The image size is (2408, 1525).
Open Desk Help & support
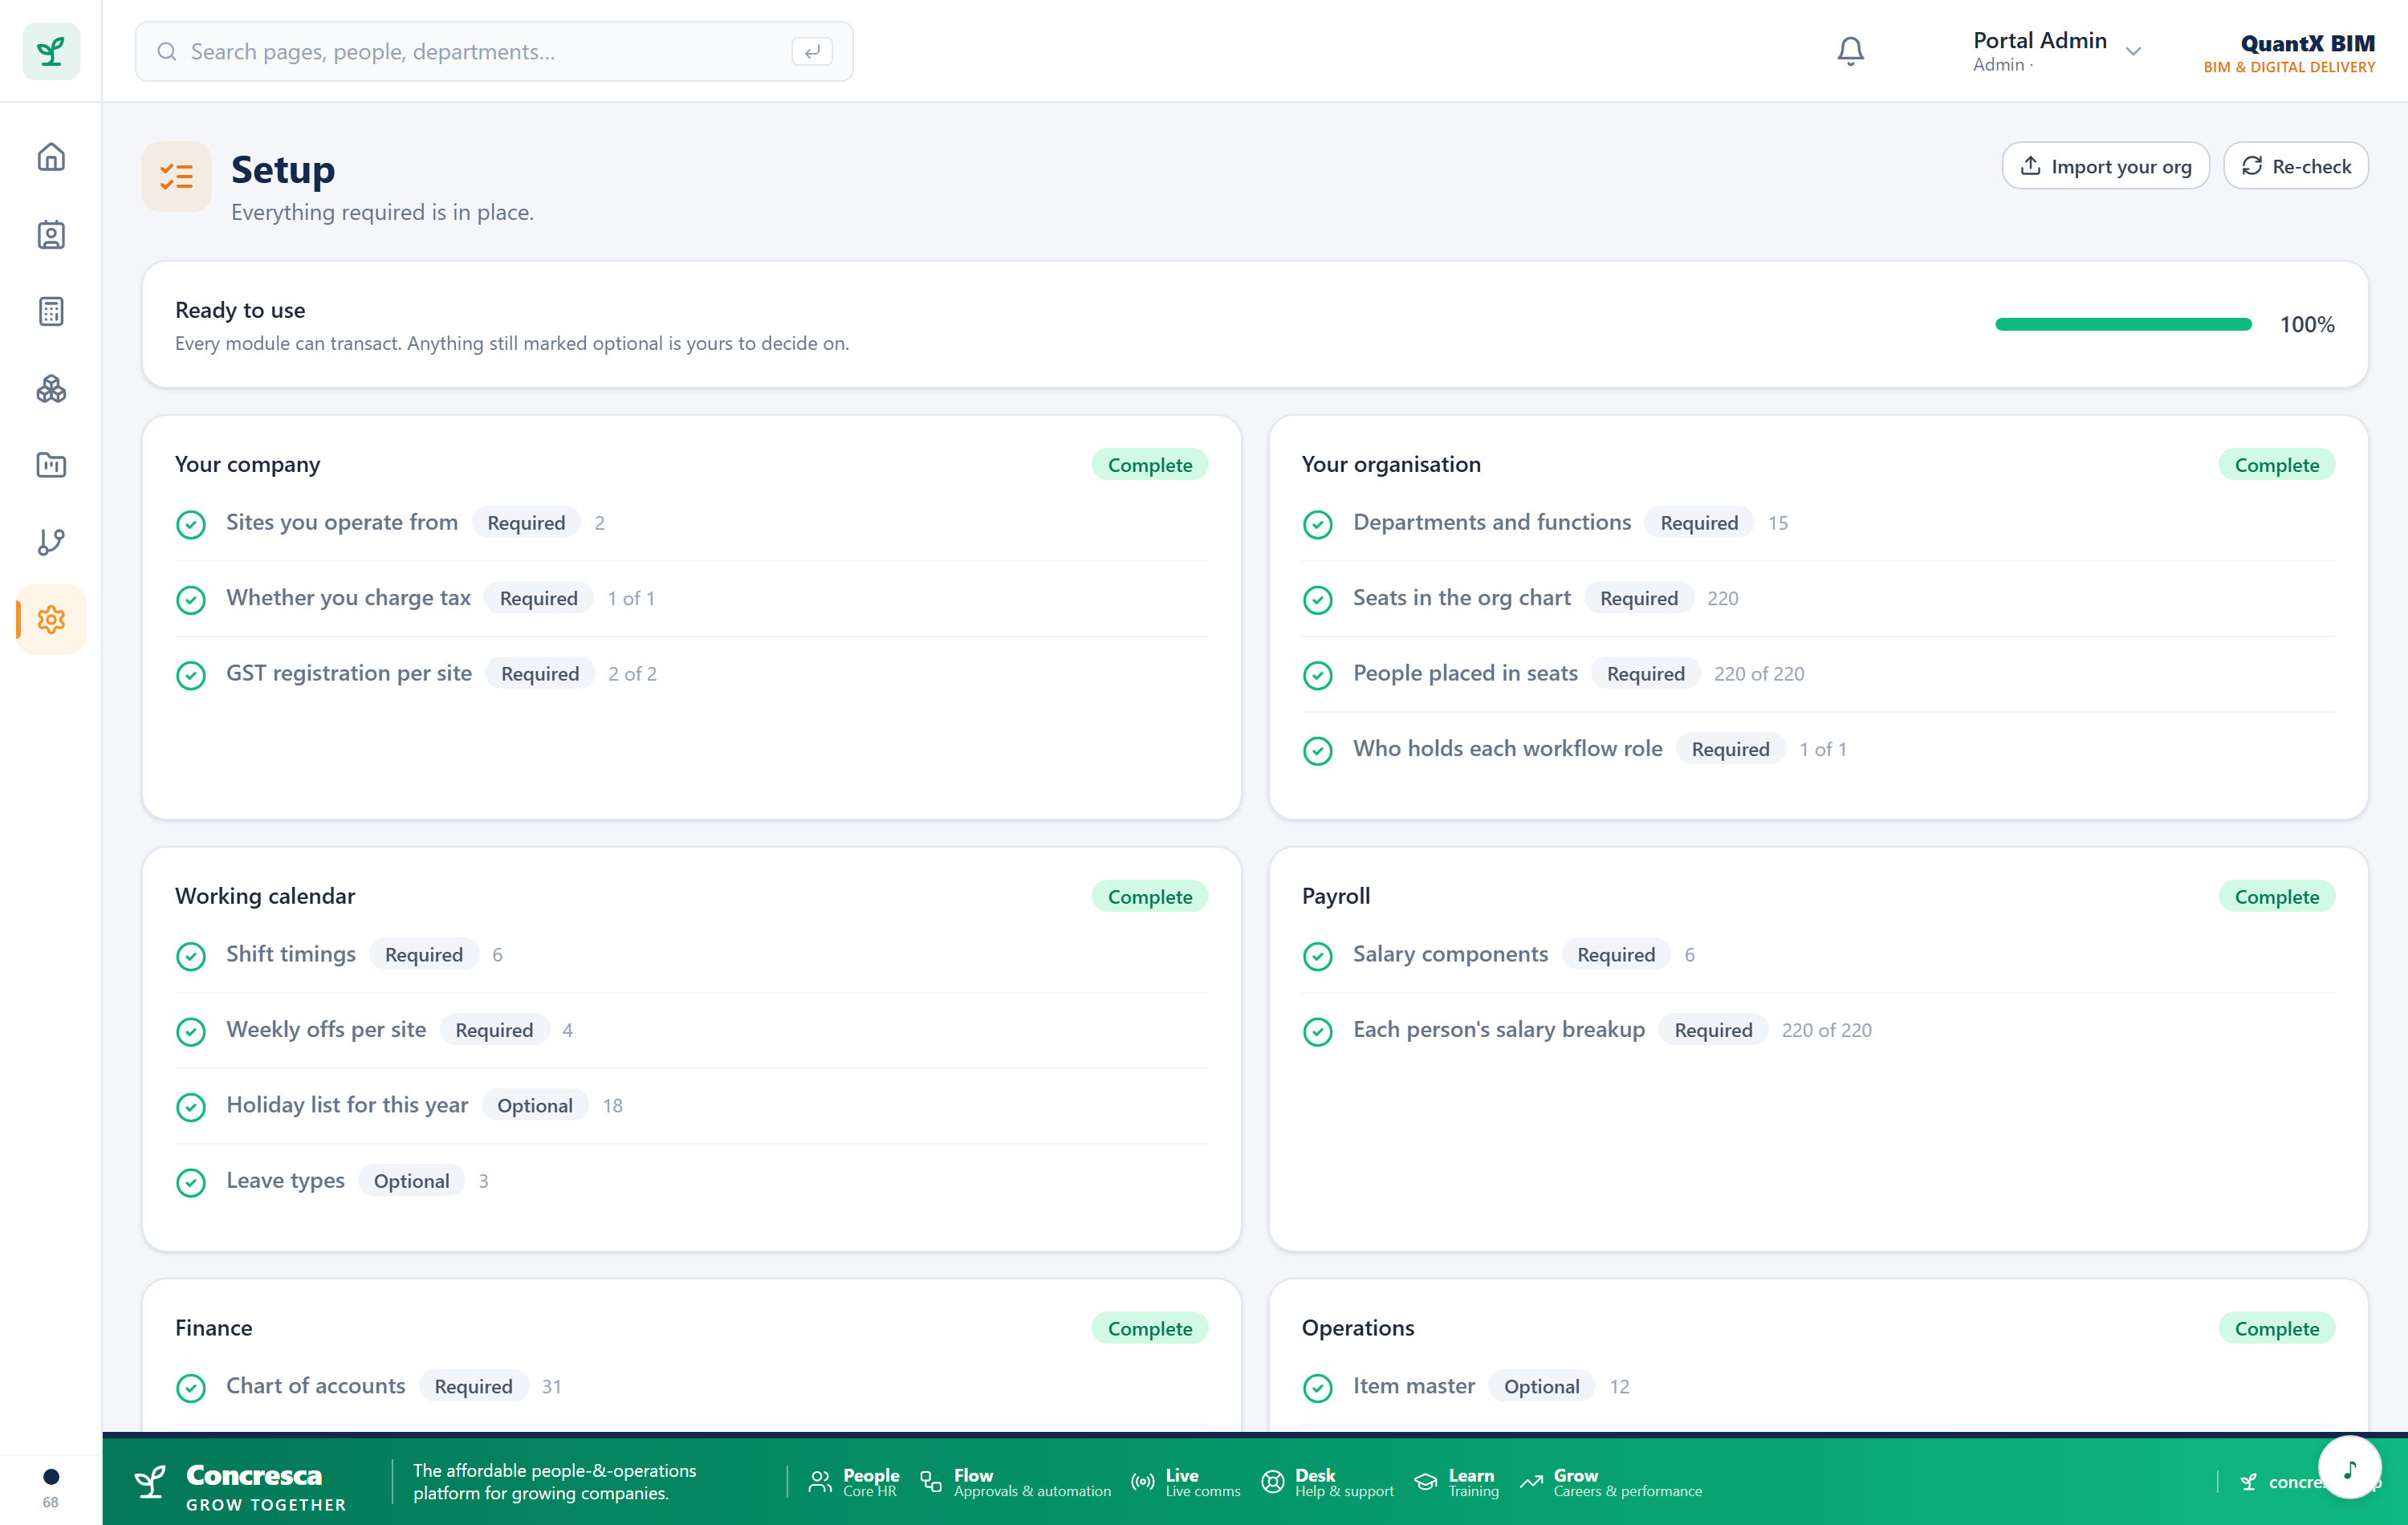pos(1328,1482)
